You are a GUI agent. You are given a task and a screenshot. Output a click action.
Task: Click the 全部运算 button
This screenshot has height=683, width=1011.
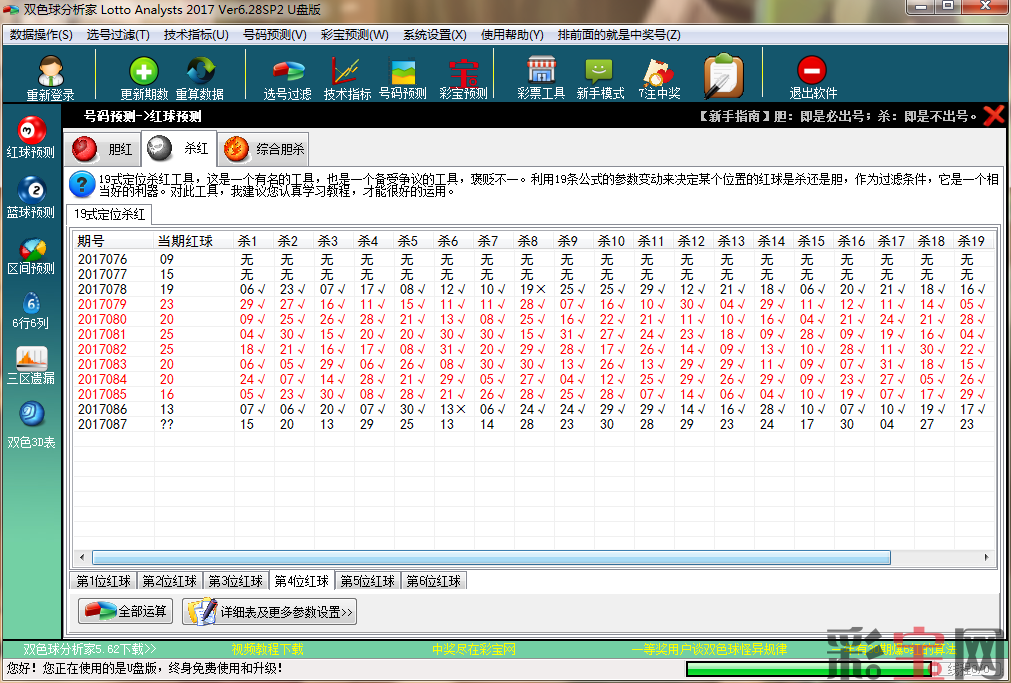click(126, 611)
